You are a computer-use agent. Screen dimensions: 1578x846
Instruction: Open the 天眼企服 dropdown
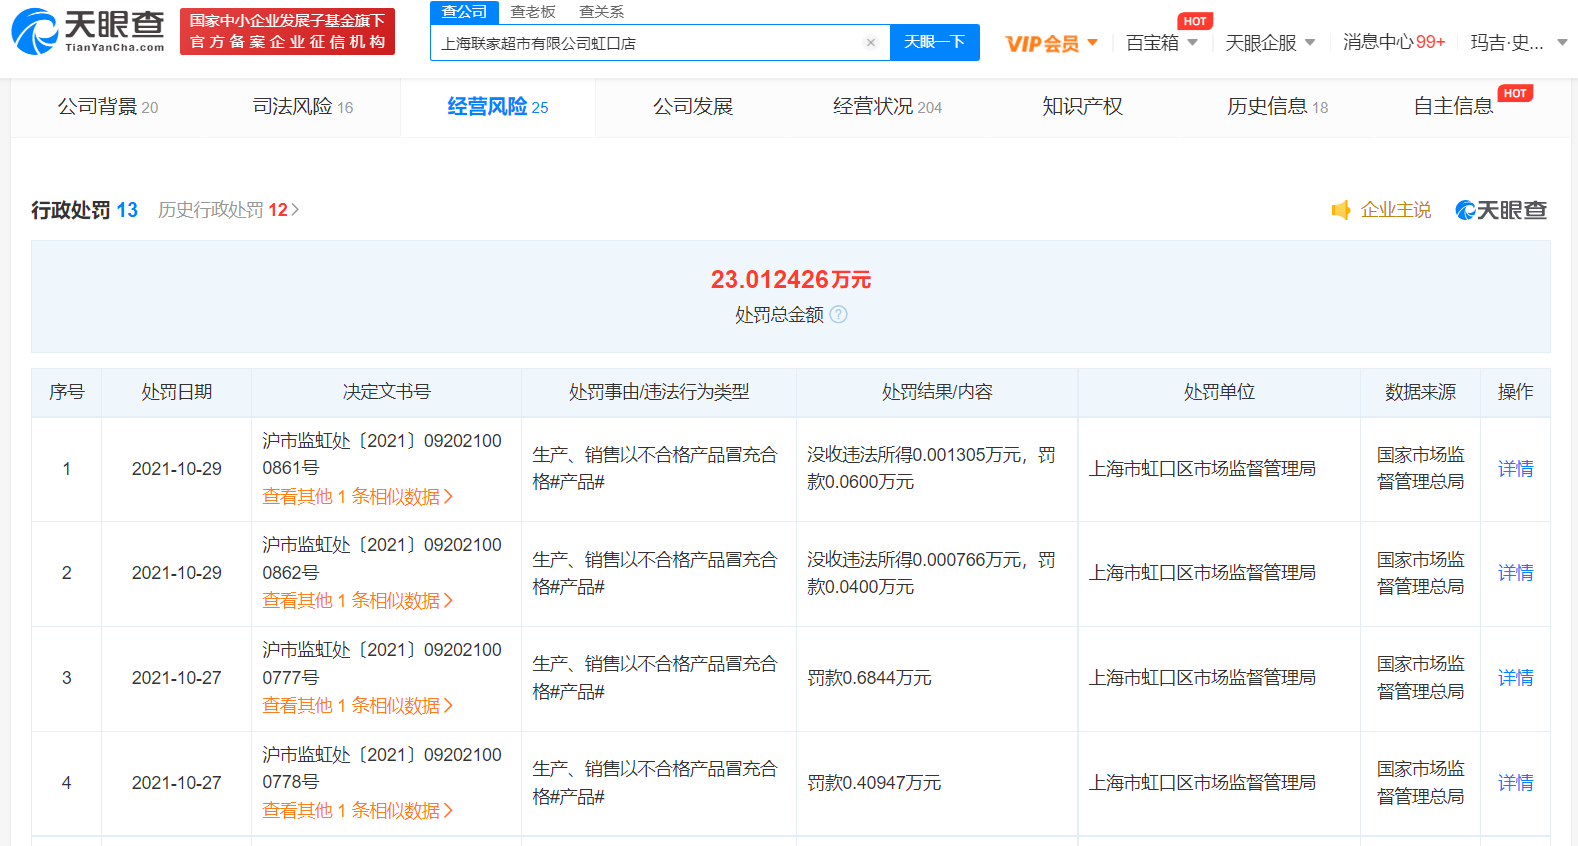pos(1270,43)
